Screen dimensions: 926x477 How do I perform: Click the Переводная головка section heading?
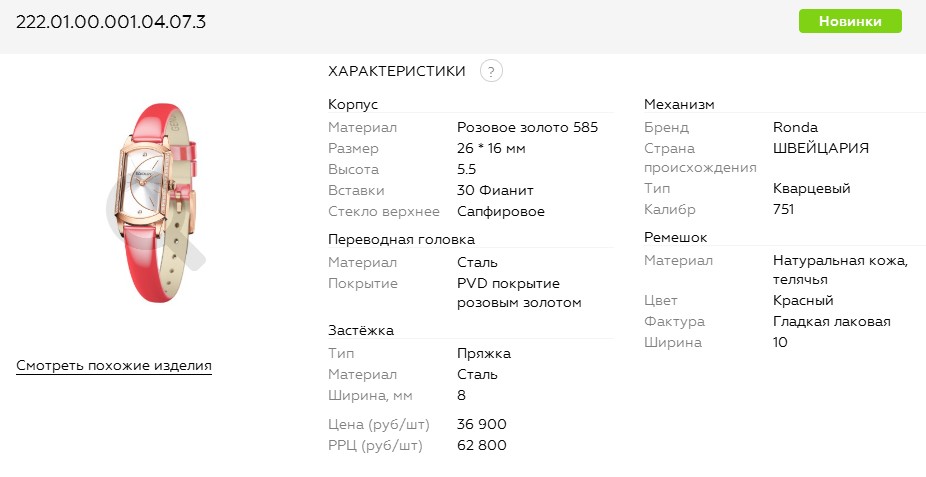[401, 239]
